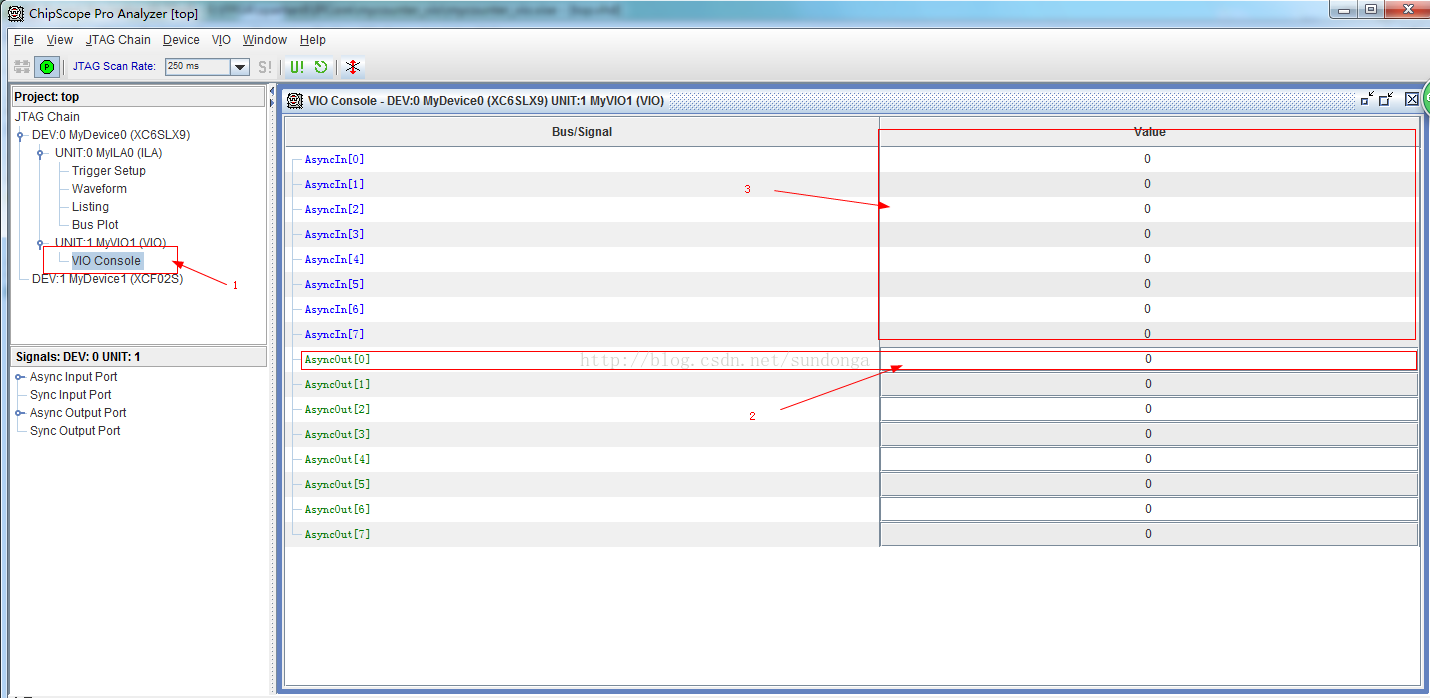Select the AsyncOut[0] signal name
The height and width of the screenshot is (698, 1430).
point(337,359)
